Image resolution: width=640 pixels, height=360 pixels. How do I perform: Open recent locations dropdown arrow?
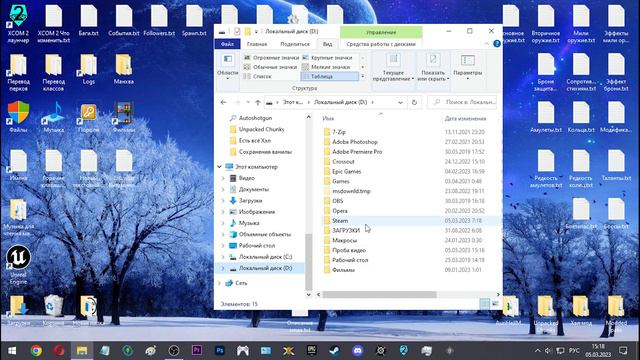coord(248,102)
